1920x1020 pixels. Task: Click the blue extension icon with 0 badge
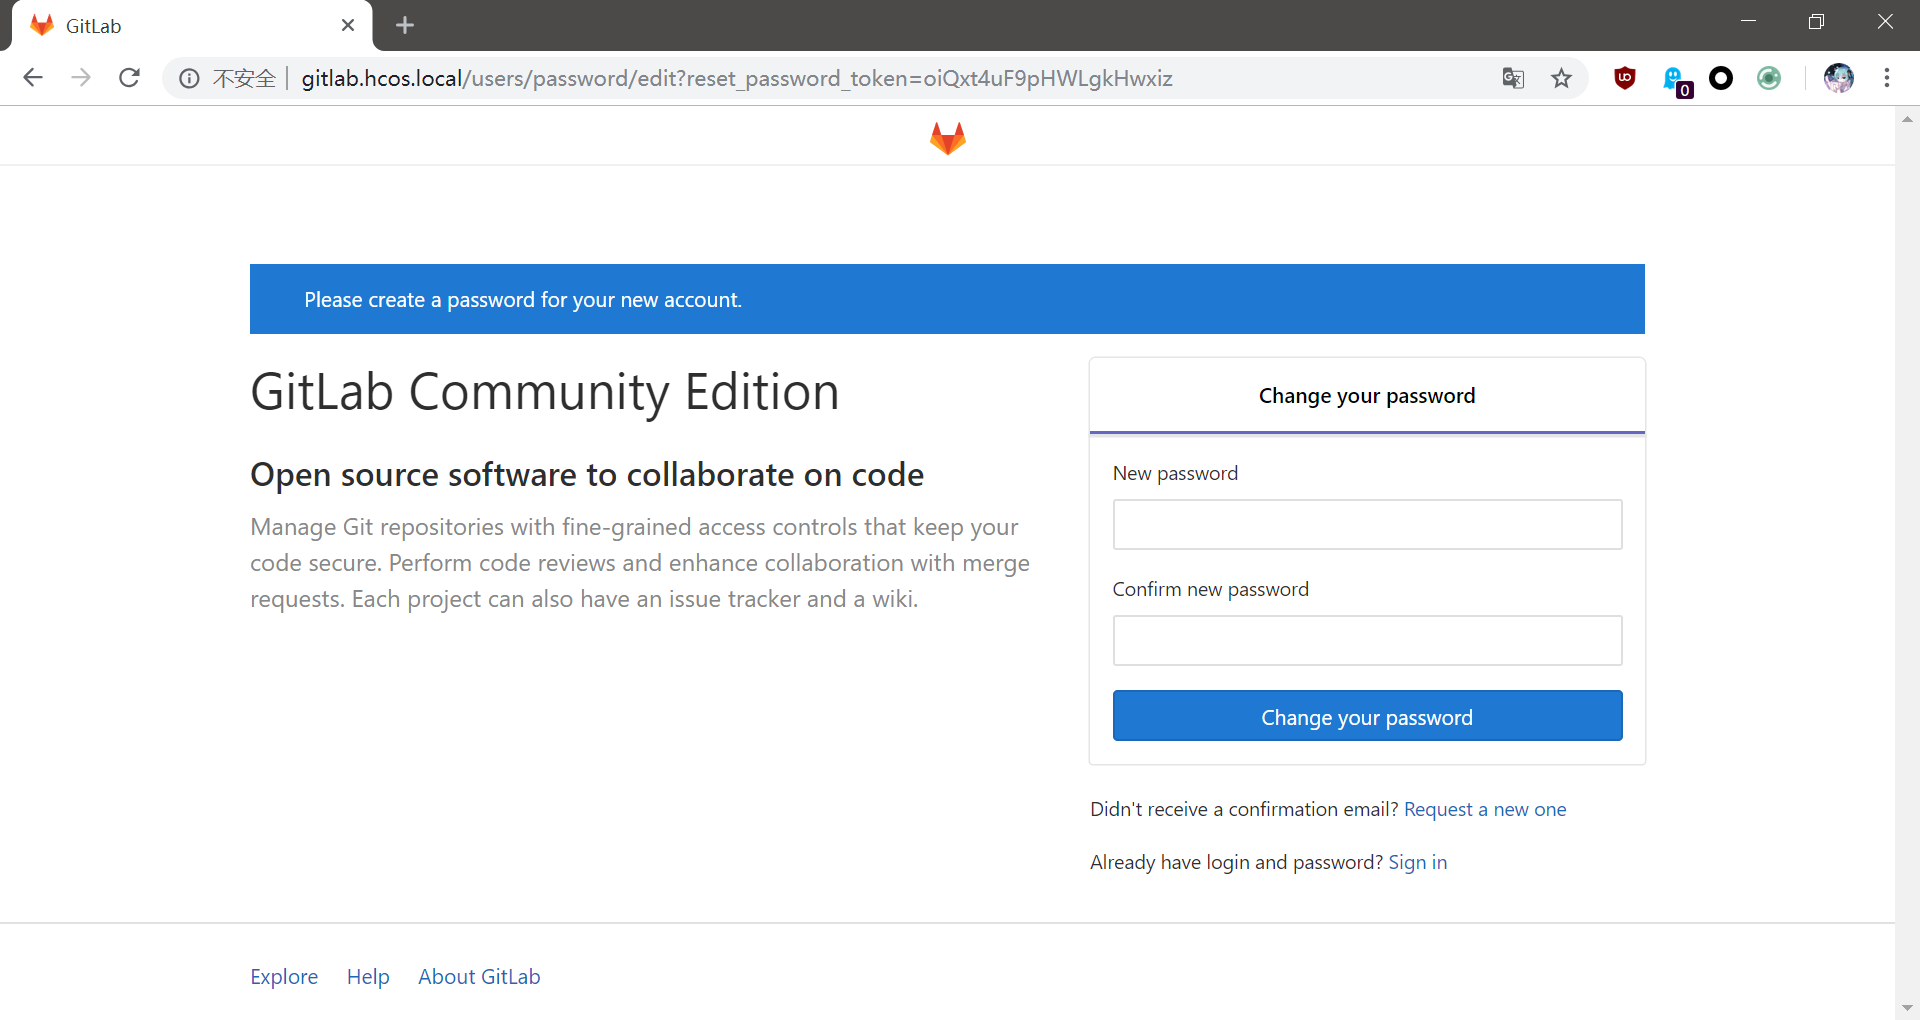pos(1674,78)
